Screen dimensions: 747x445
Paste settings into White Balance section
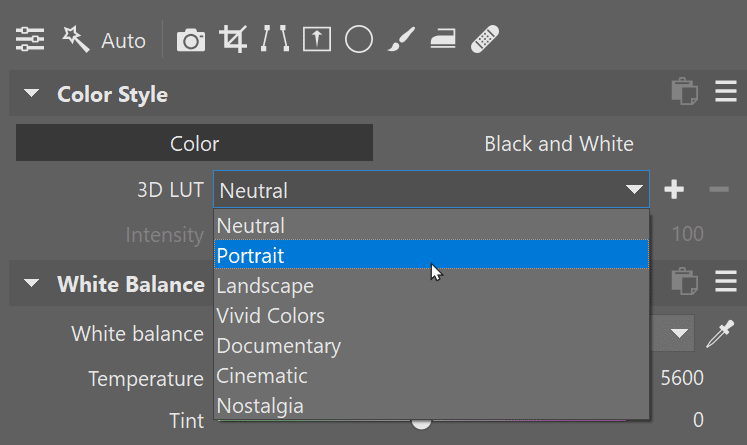coord(685,281)
